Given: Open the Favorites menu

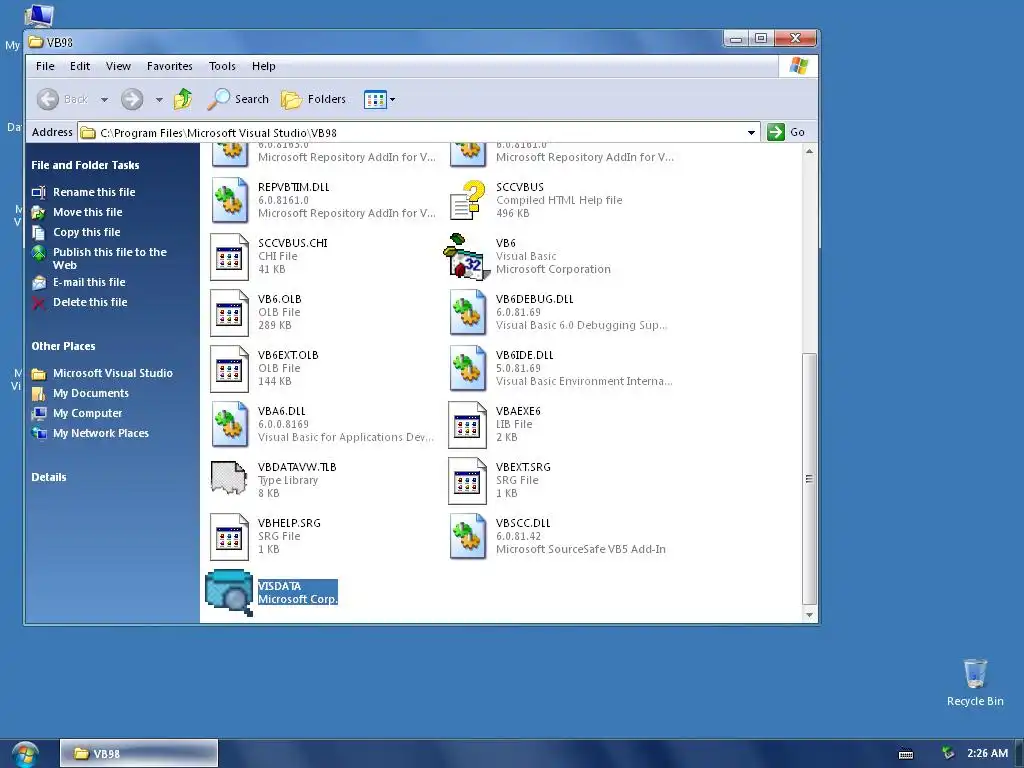Looking at the screenshot, I should [169, 66].
